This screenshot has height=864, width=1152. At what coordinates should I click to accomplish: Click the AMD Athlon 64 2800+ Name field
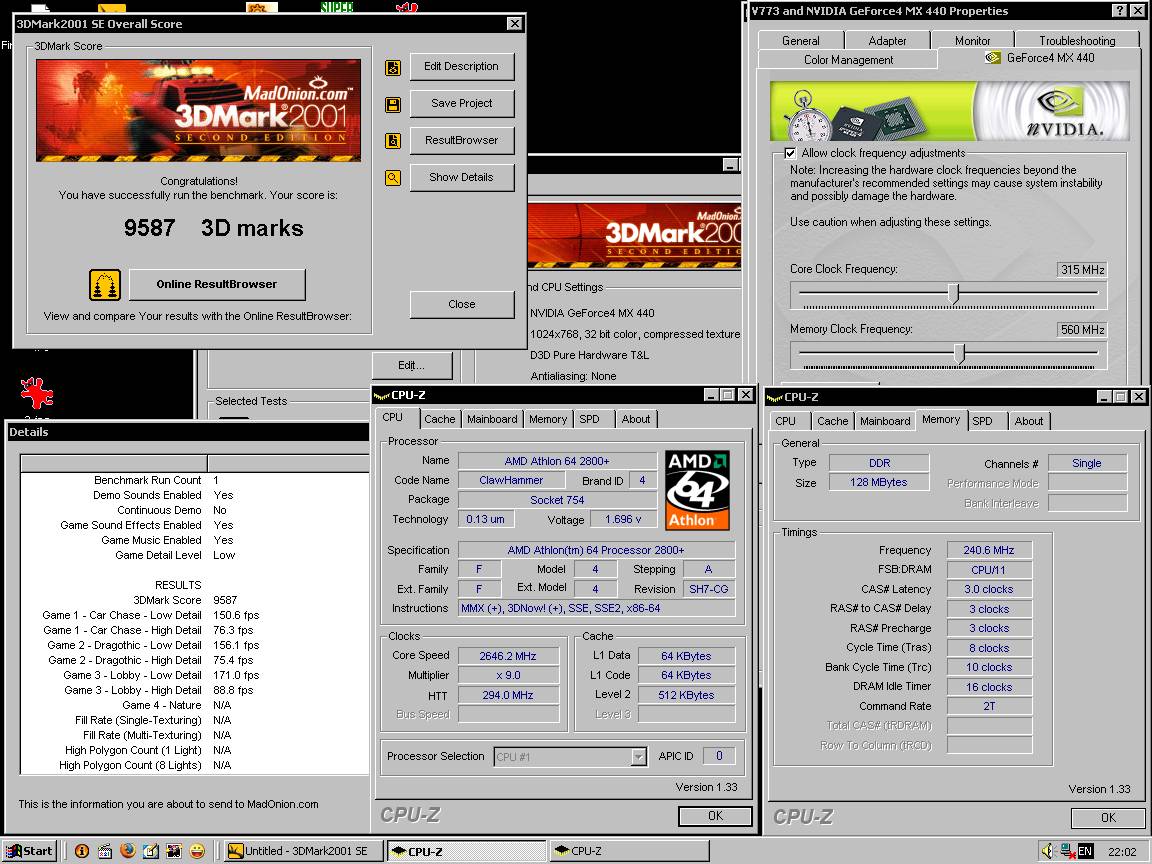[x=557, y=461]
